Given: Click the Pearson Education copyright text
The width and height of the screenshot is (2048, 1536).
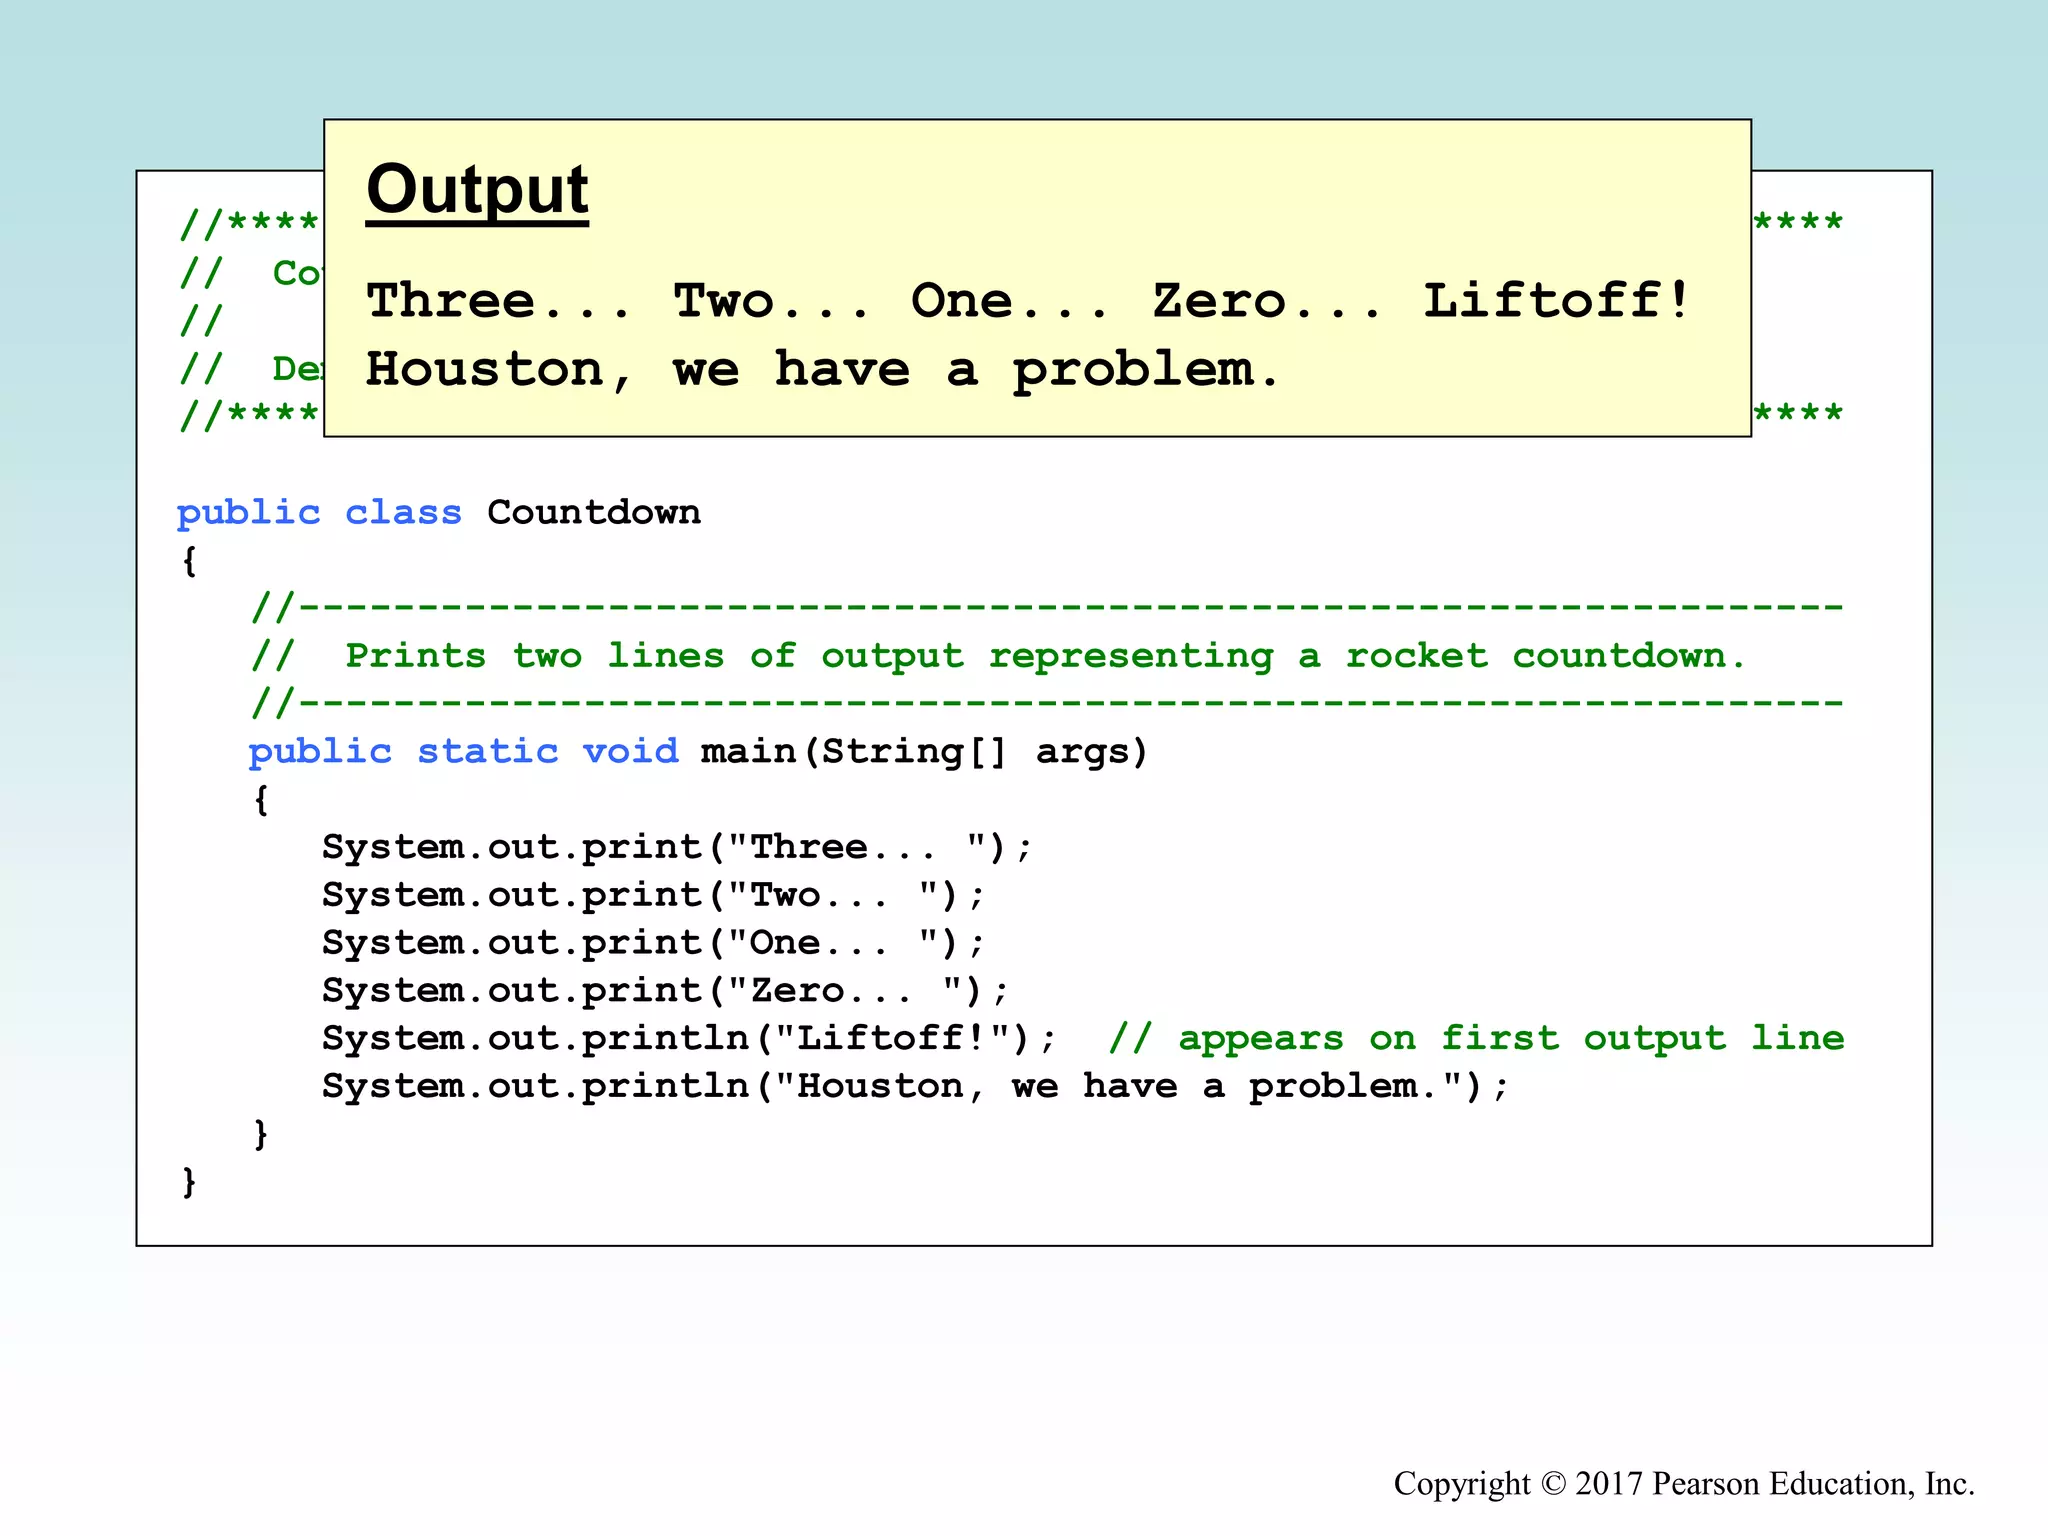Looking at the screenshot, I should (1684, 1483).
